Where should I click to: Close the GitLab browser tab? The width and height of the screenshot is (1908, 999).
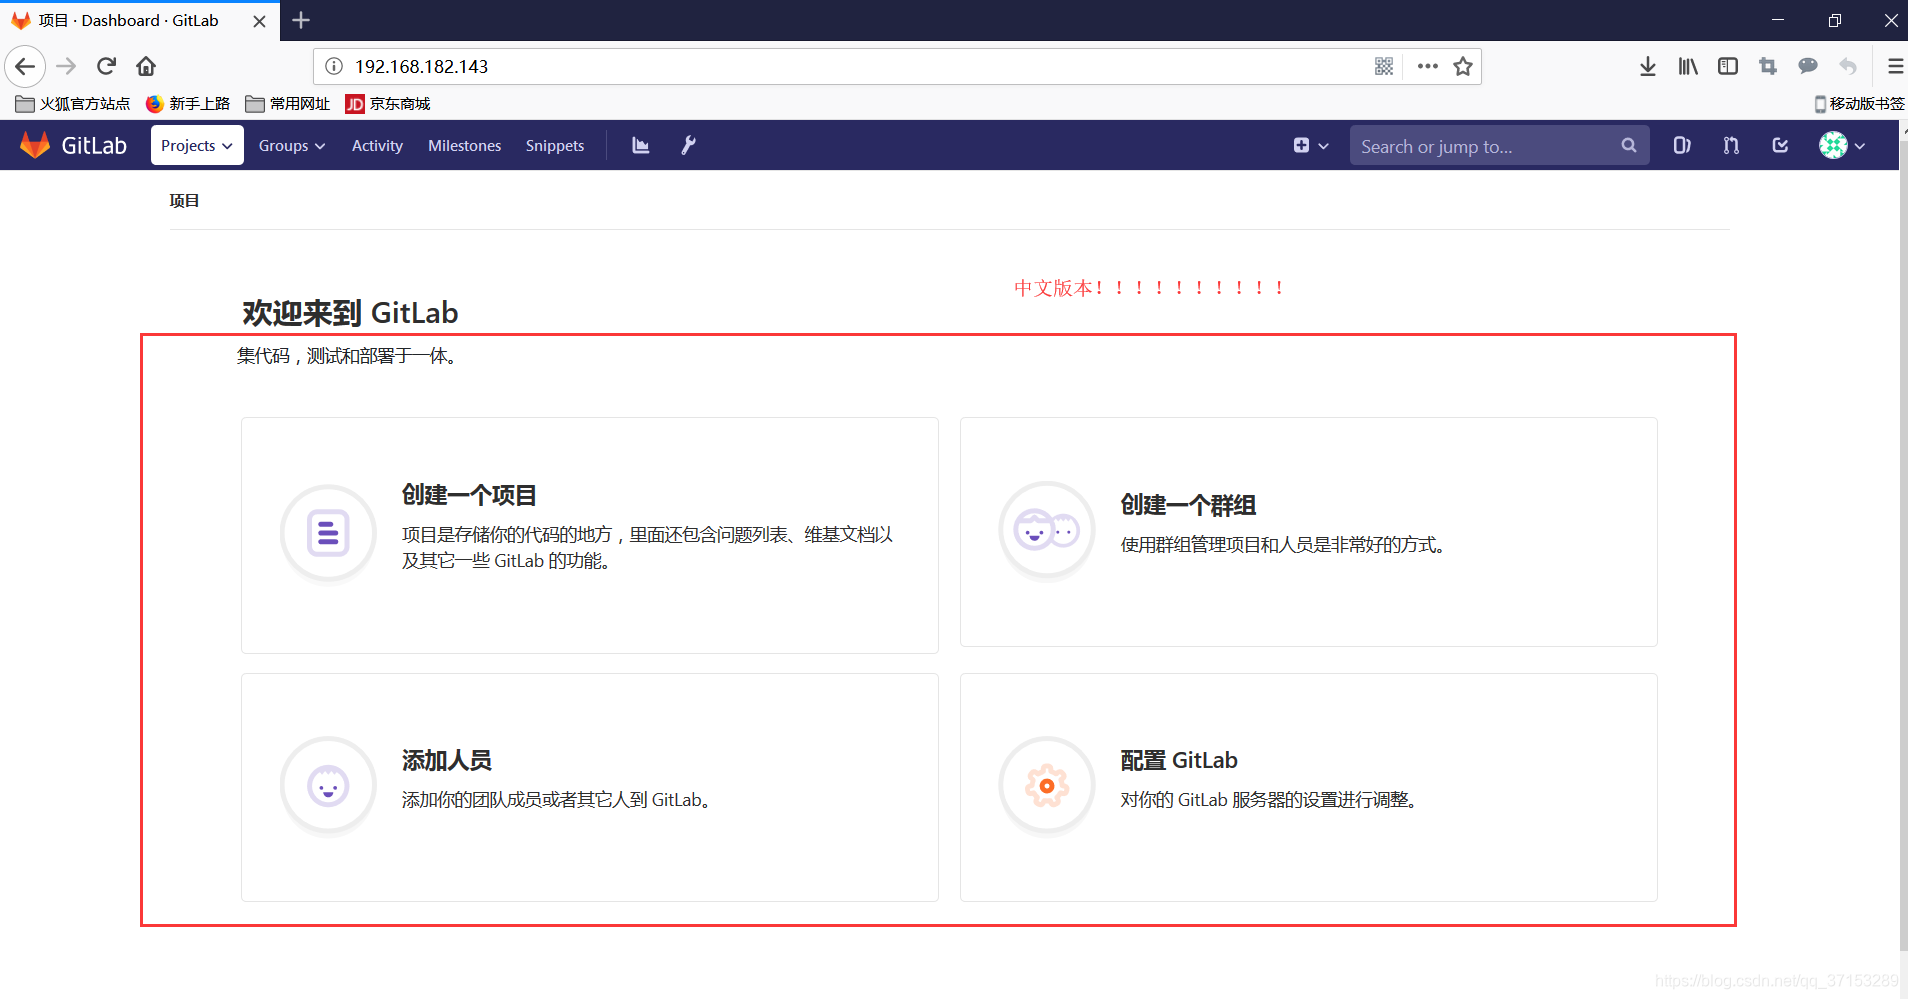(259, 21)
